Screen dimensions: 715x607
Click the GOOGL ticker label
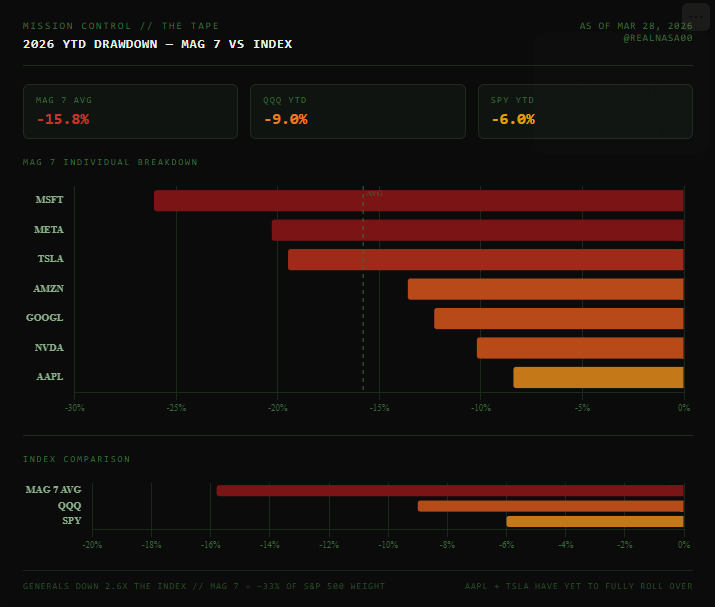[x=45, y=317]
